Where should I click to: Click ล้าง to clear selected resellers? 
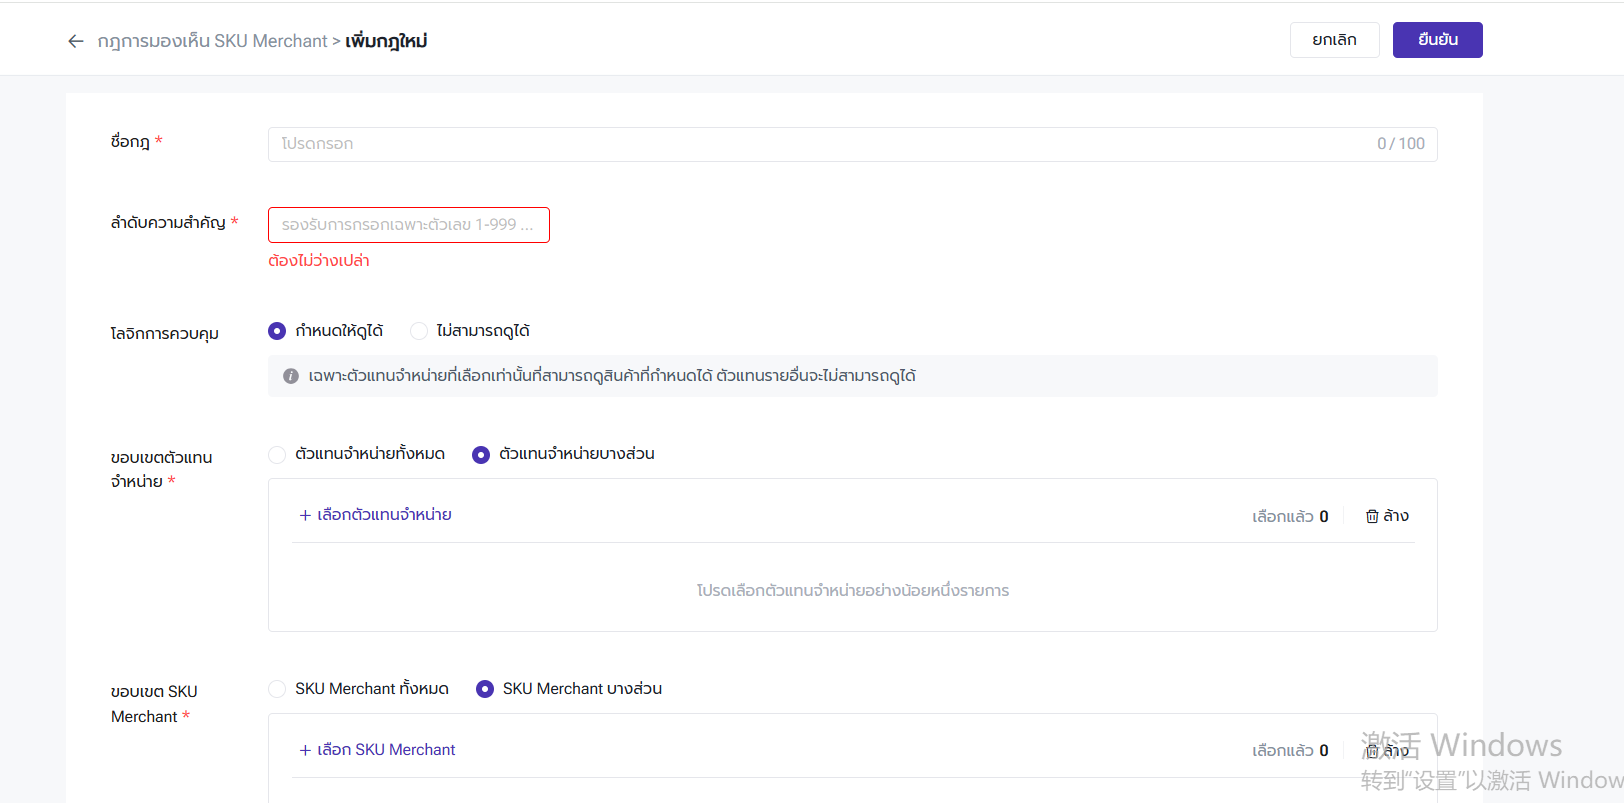click(x=1396, y=516)
